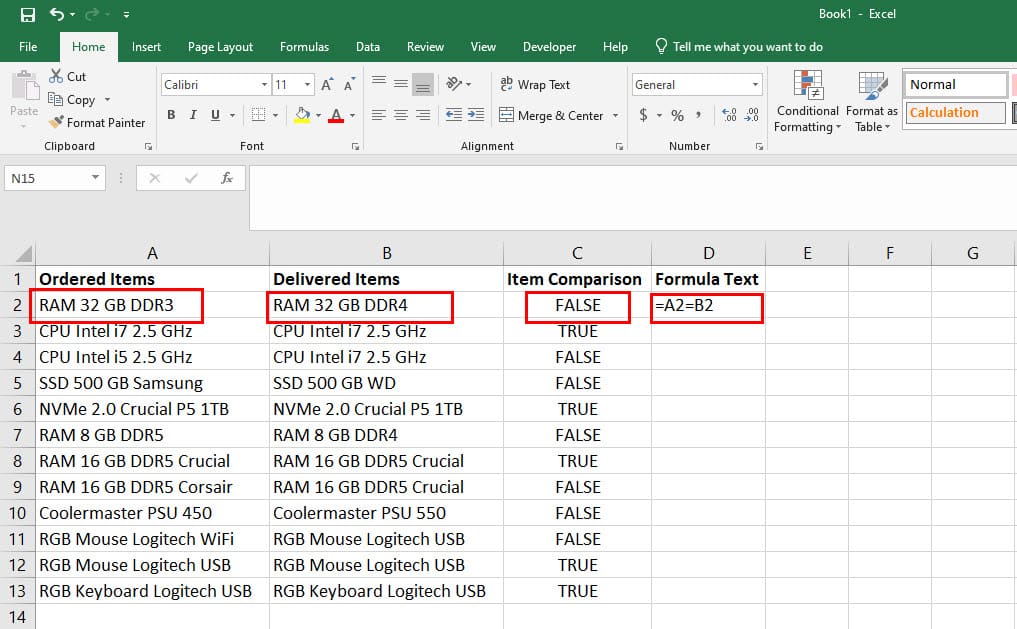The width and height of the screenshot is (1017, 629).
Task: Apply the Normal cell style
Action: (955, 84)
